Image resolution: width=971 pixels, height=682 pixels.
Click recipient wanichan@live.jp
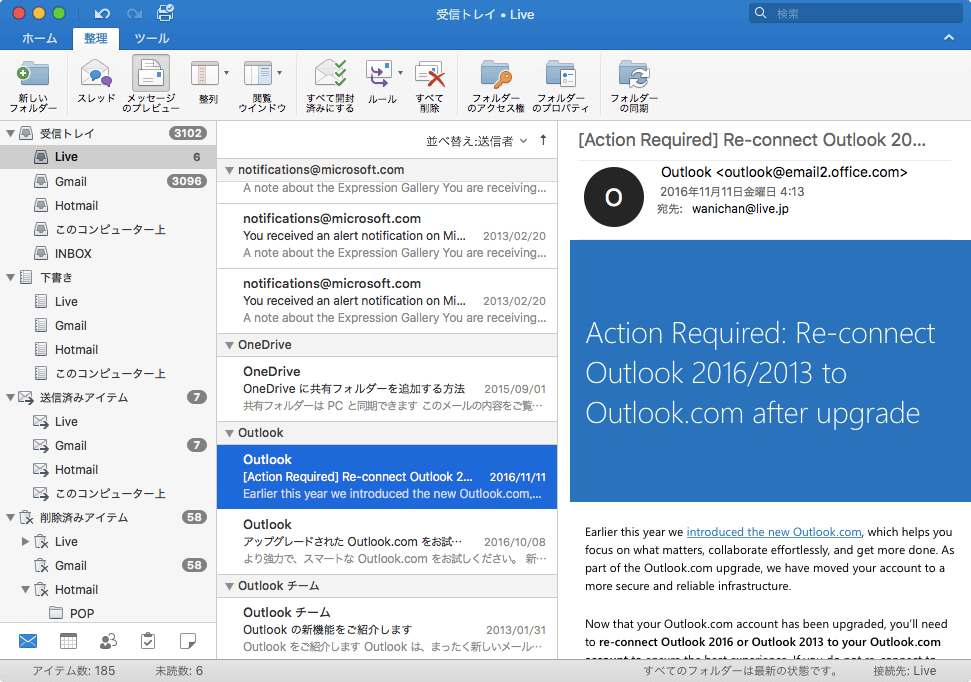[740, 209]
